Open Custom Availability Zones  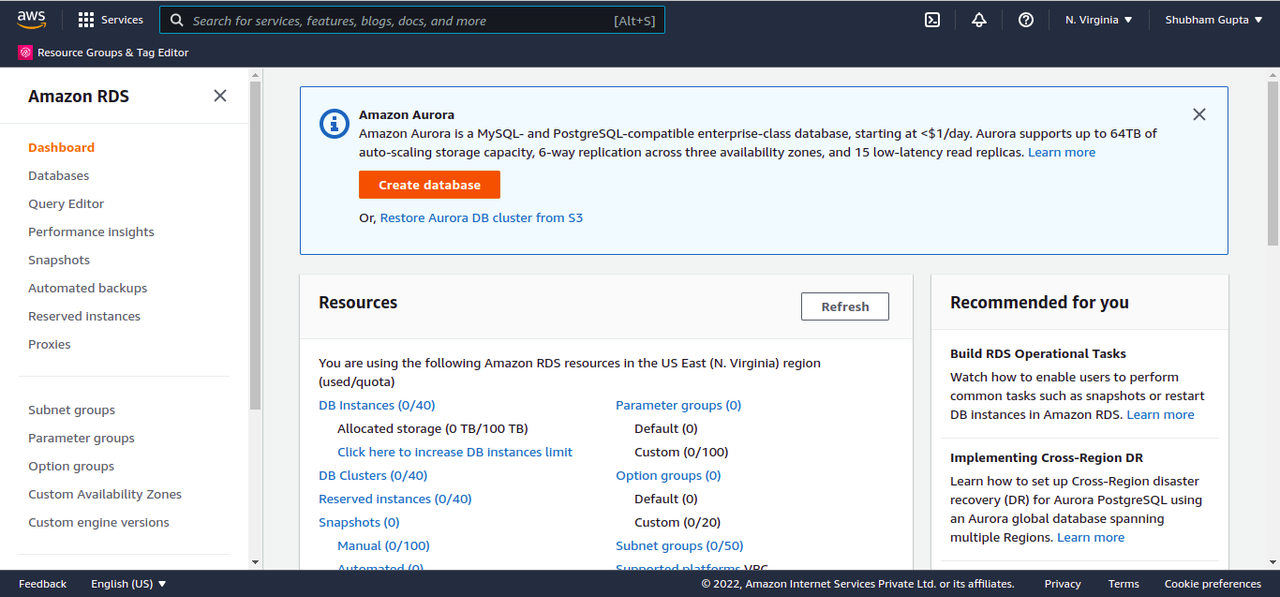pyautogui.click(x=105, y=493)
